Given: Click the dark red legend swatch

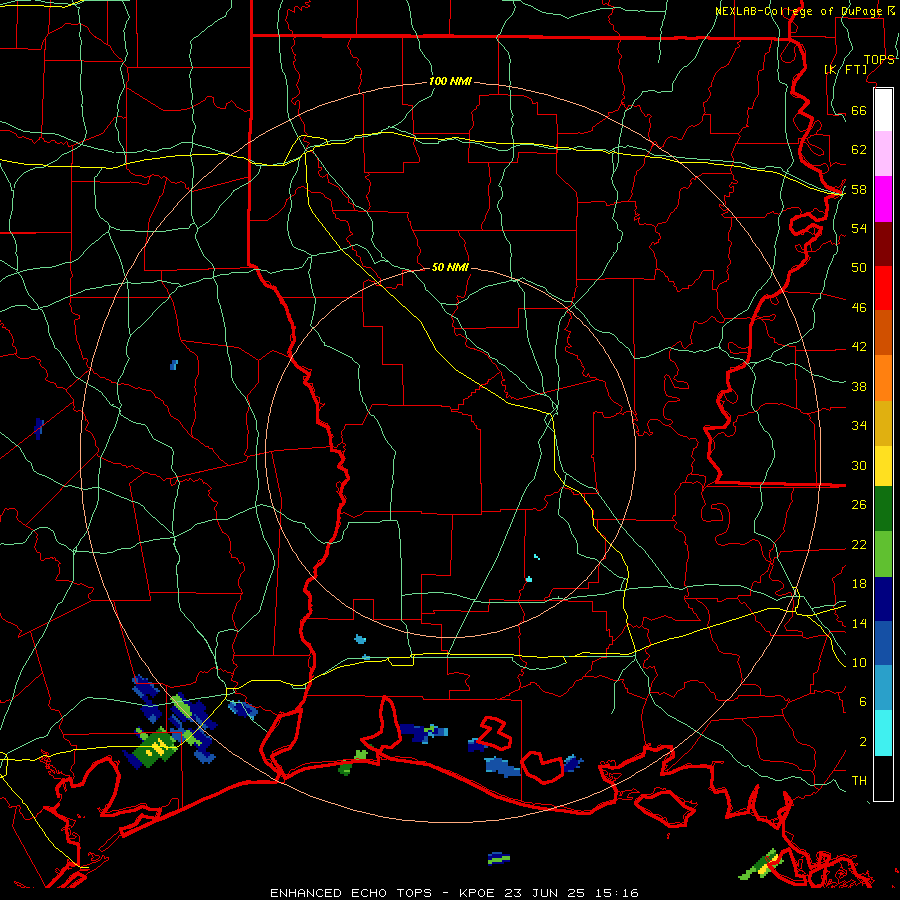Looking at the screenshot, I should [883, 243].
